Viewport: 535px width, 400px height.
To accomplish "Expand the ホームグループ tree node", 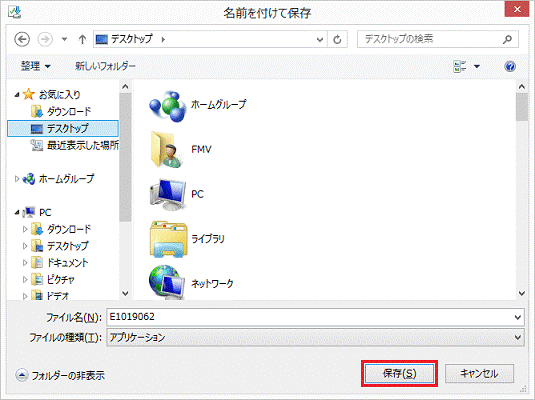I will 17,178.
